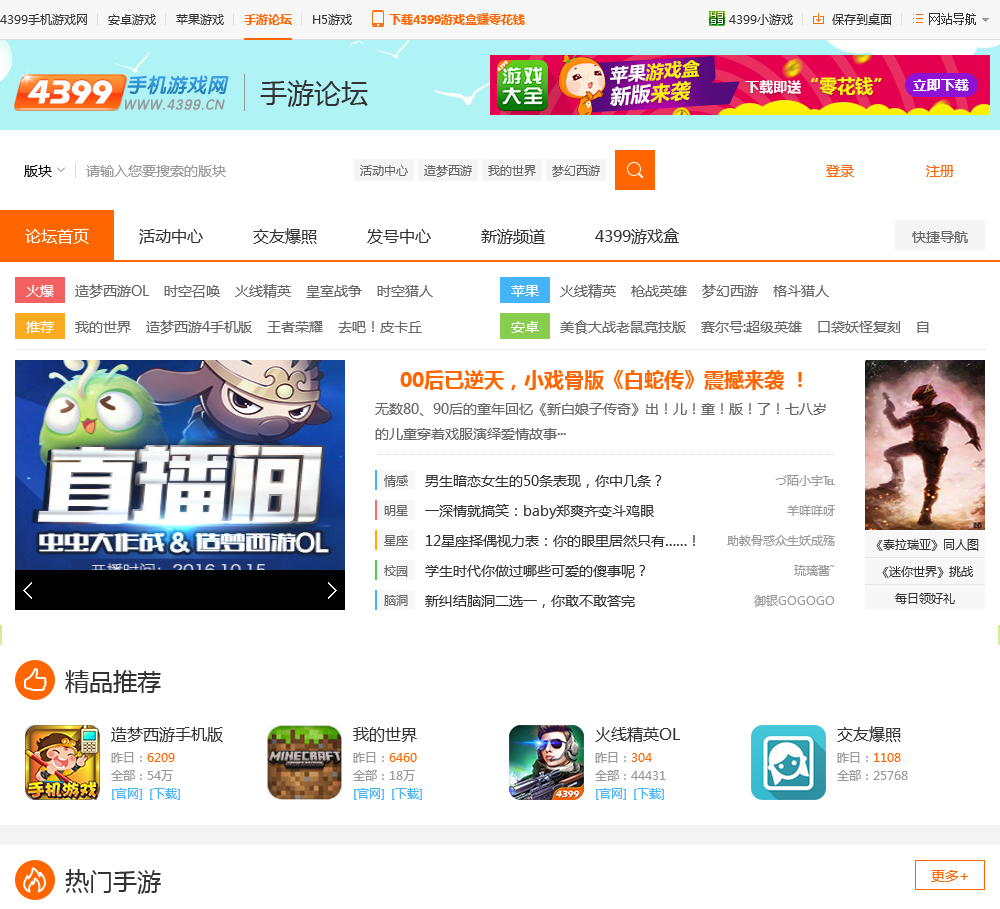1000x909 pixels.
Task: Open the 泰拉瑞亚 fan art image
Action: pos(925,445)
